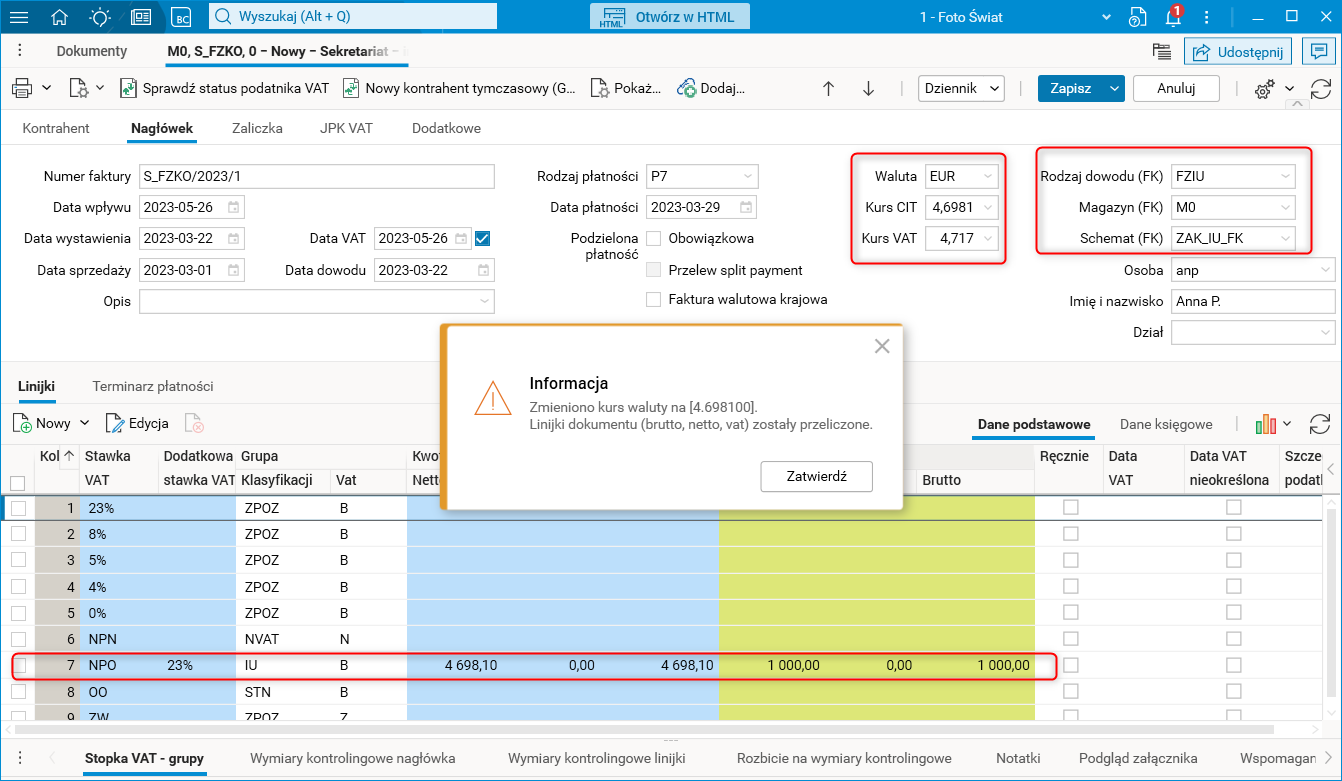The width and height of the screenshot is (1342, 781).
Task: Tick Faktura walutowa krajowa checkbox
Action: click(654, 299)
